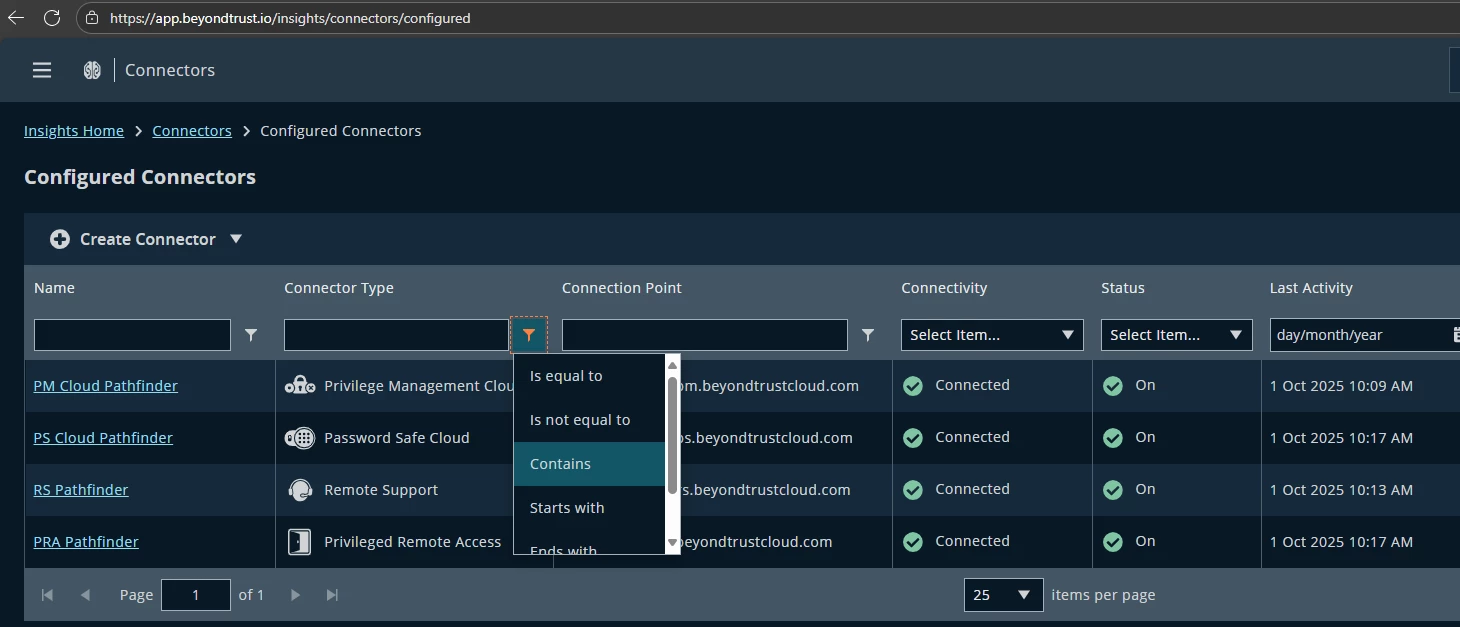
Task: Close the Connector Type filter operator menu
Action: 529,335
